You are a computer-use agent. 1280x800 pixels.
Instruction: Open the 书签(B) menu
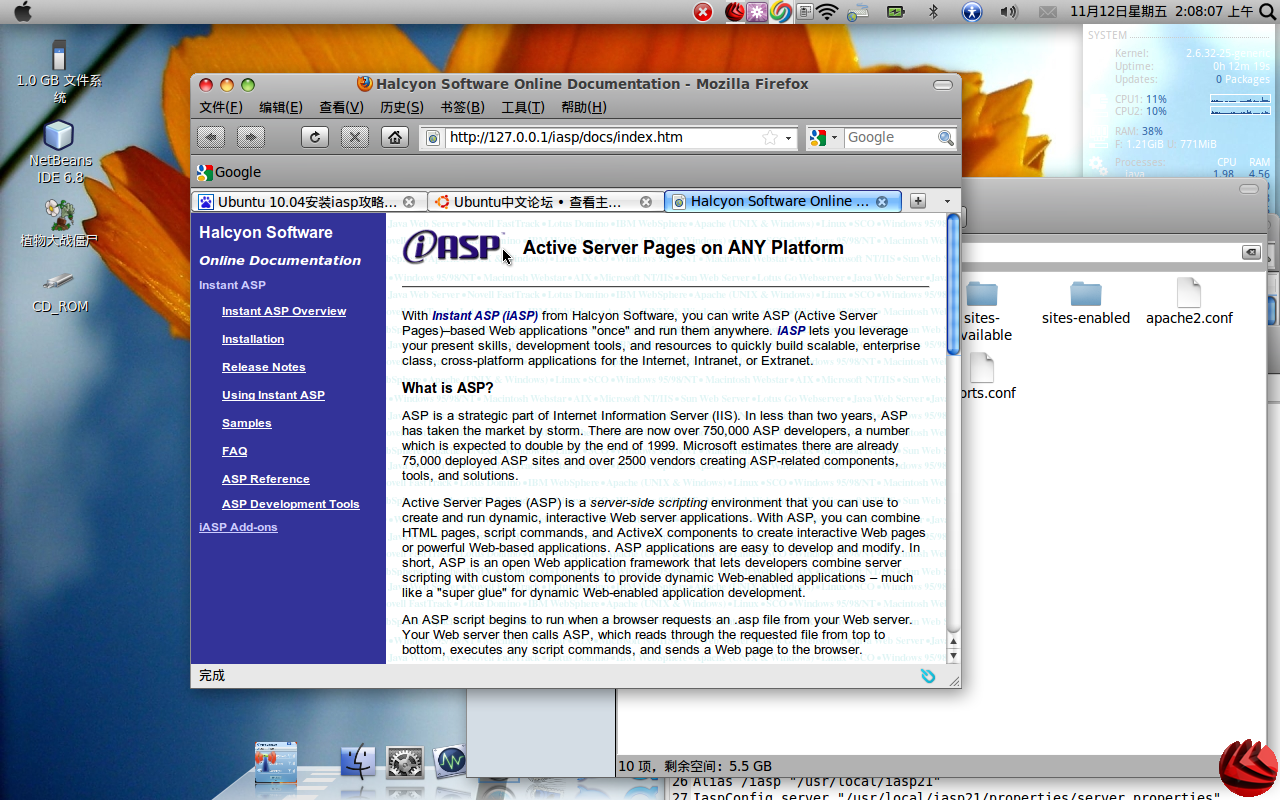point(462,107)
